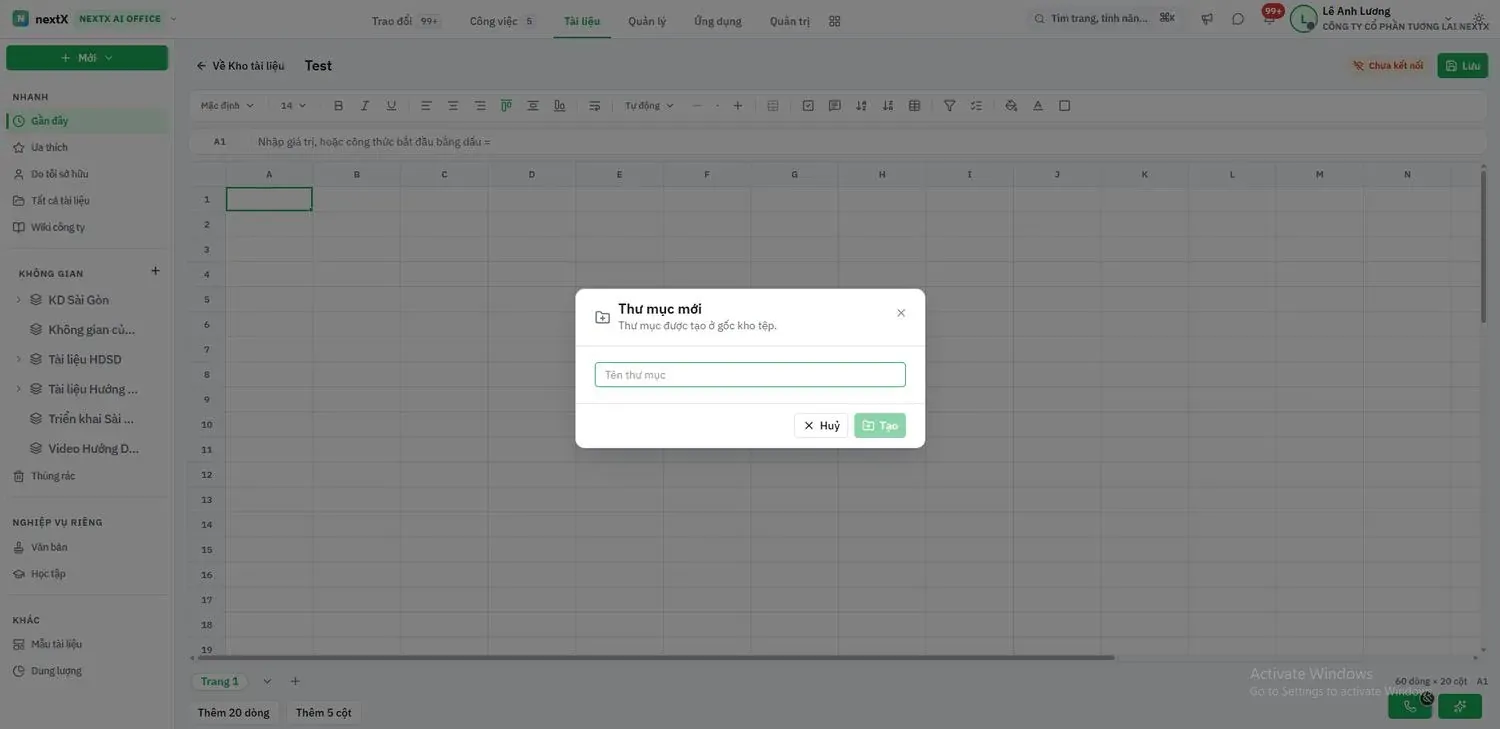Open the Mới create dropdown button
Screen dimensions: 1500x729
[87, 58]
